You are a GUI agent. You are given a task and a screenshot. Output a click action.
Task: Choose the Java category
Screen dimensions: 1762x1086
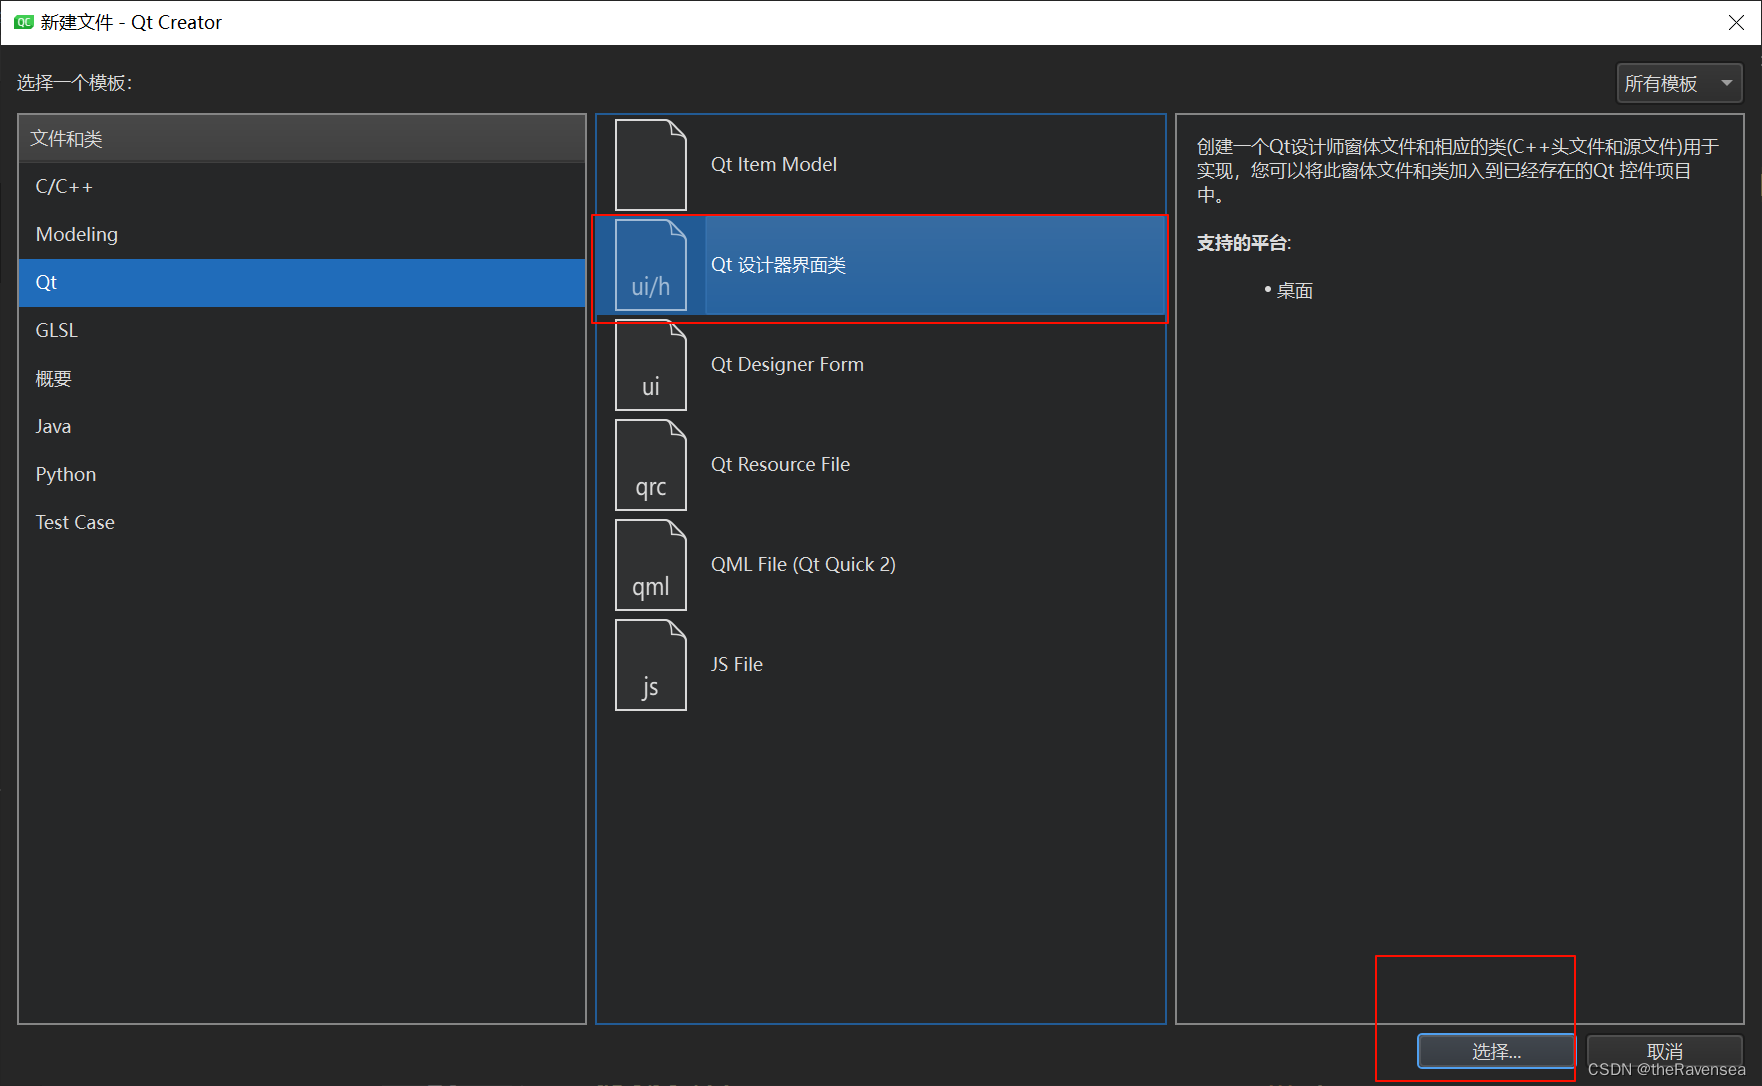coord(302,427)
